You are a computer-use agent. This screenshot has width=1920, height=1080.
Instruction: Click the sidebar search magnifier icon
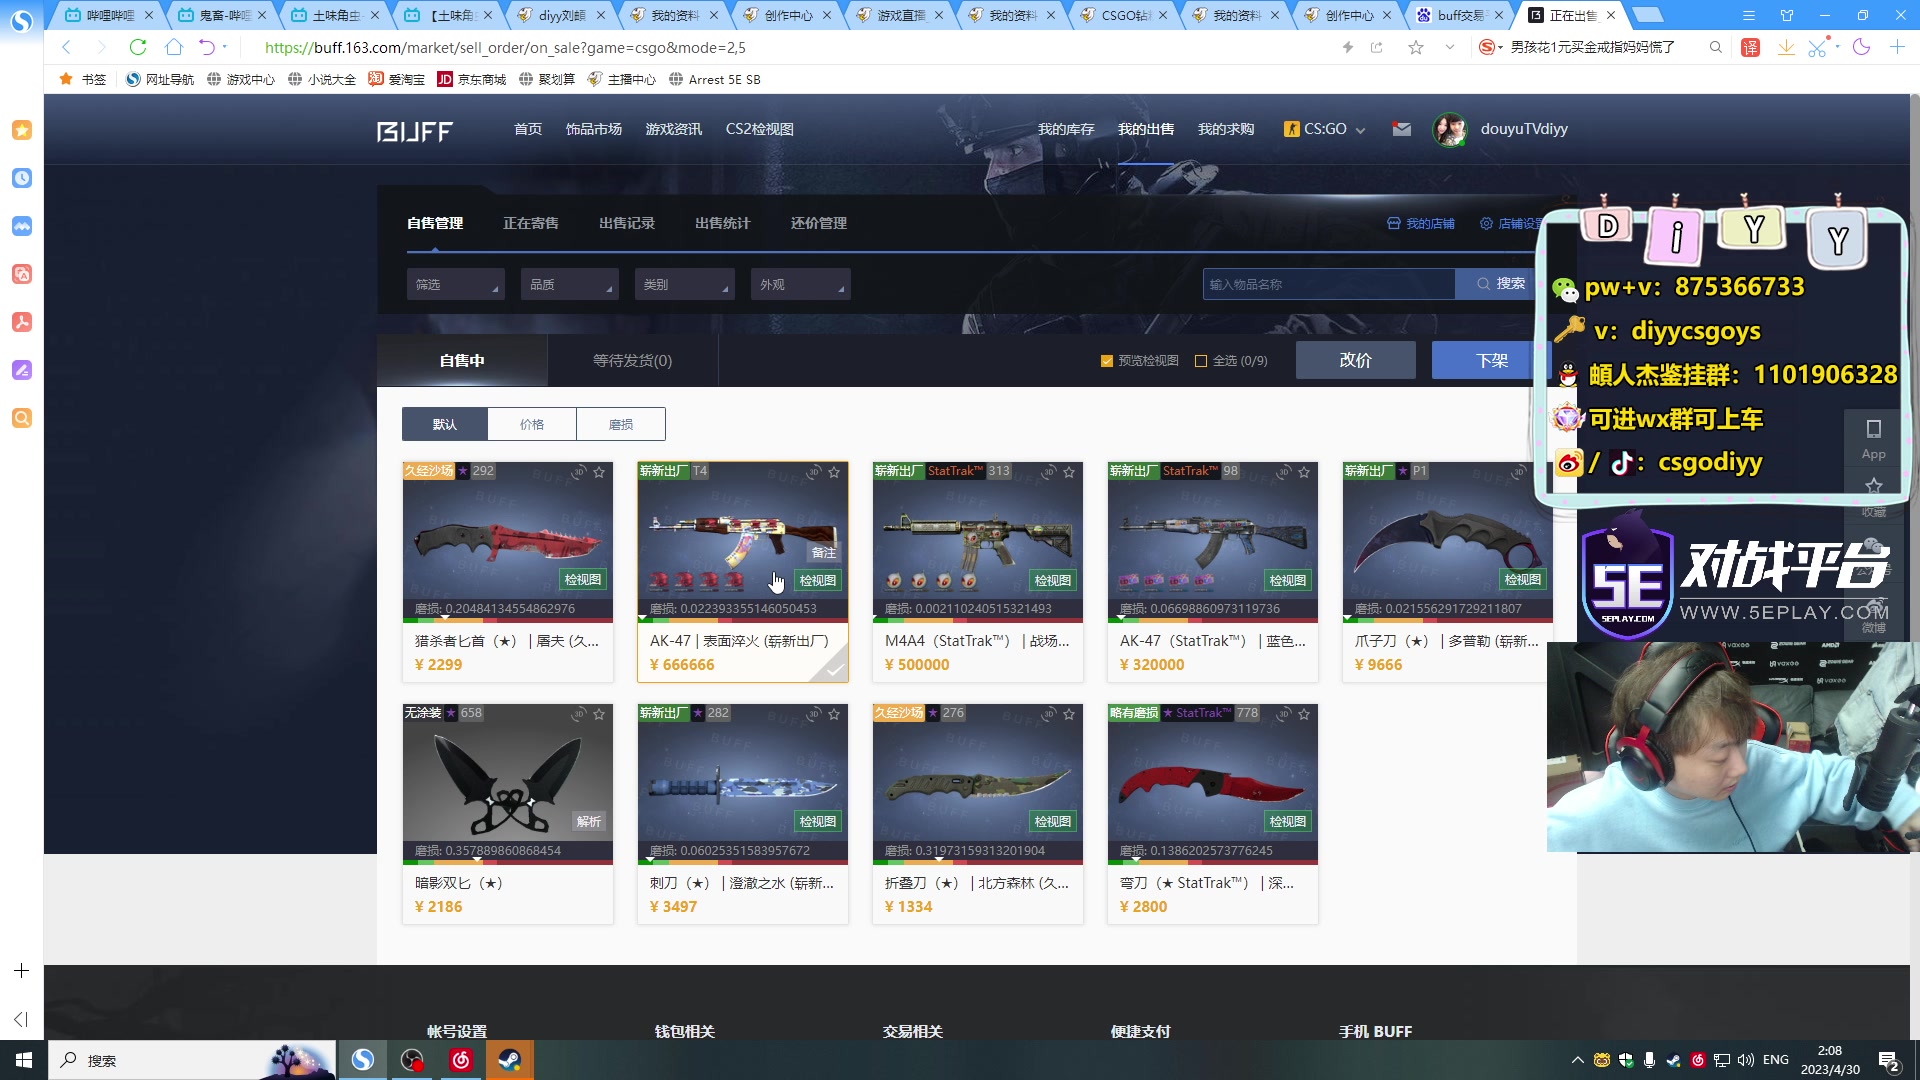pos(22,418)
